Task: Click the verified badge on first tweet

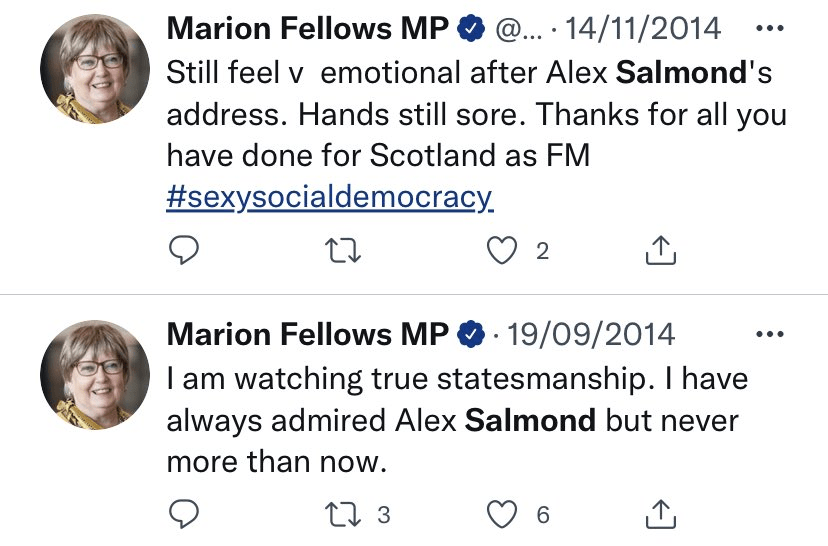Action: tap(469, 30)
